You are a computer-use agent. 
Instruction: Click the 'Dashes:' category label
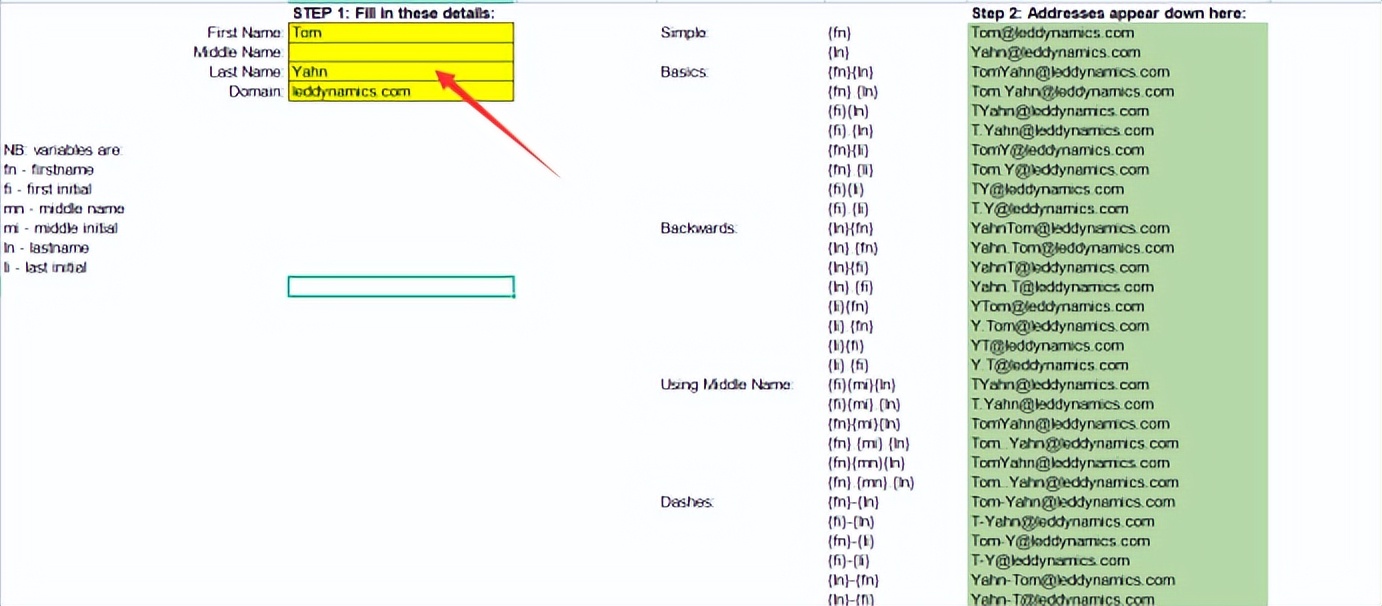(687, 502)
